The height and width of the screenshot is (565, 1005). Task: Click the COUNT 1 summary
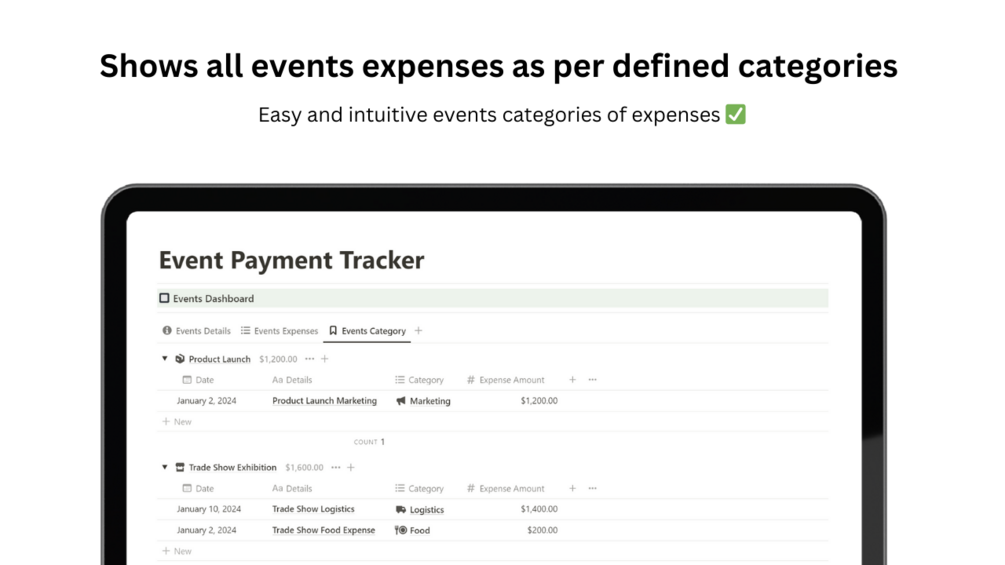pos(369,441)
